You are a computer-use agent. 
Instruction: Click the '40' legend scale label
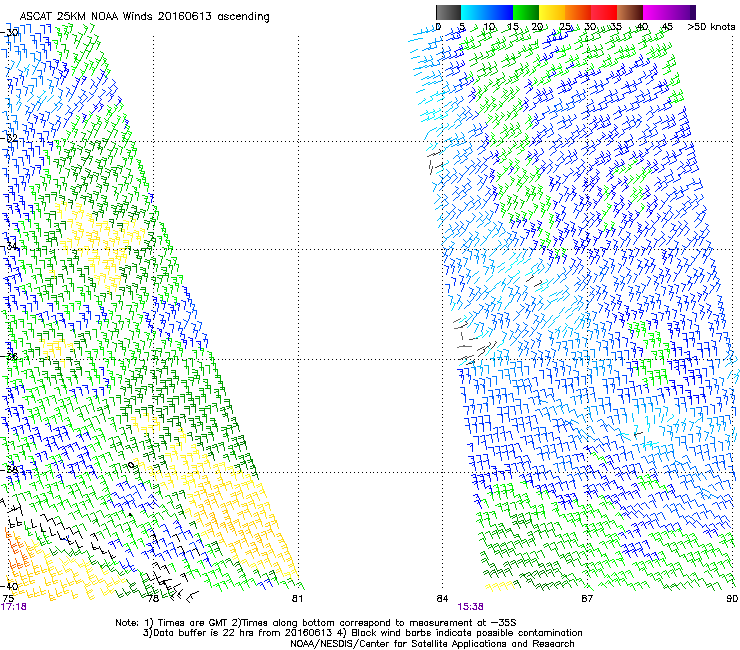[642, 27]
